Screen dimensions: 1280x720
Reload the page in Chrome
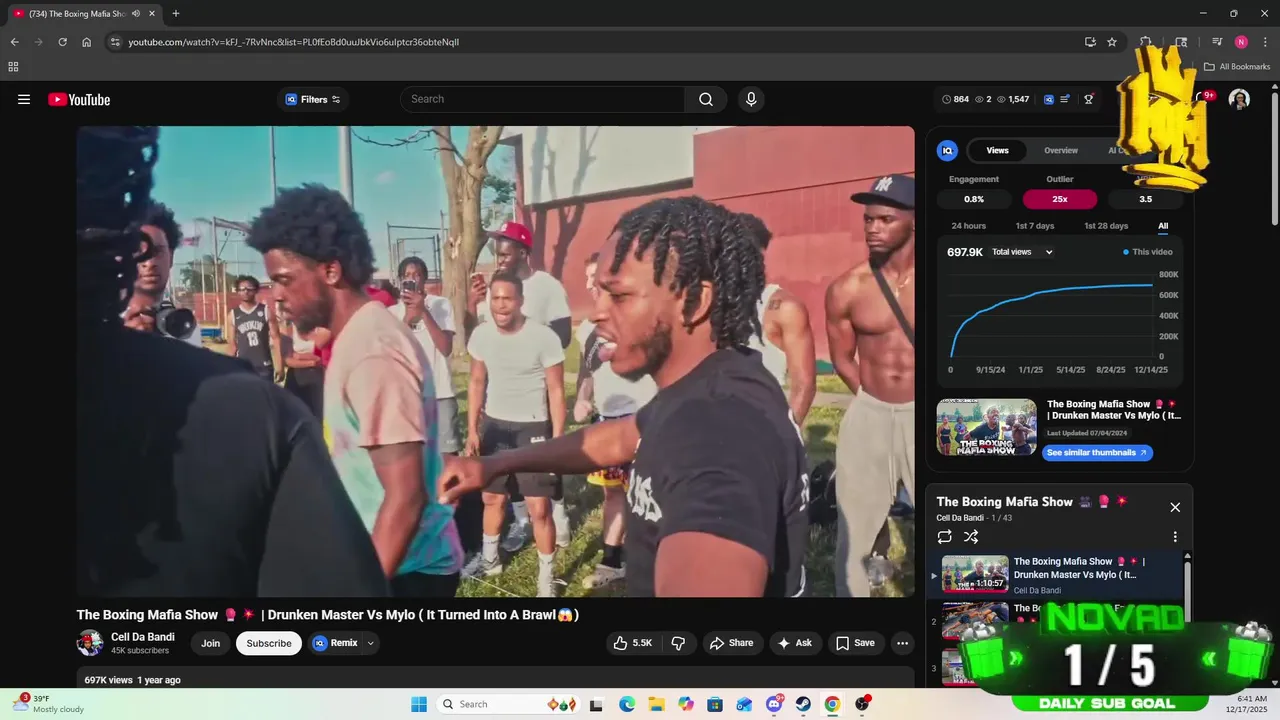click(62, 42)
